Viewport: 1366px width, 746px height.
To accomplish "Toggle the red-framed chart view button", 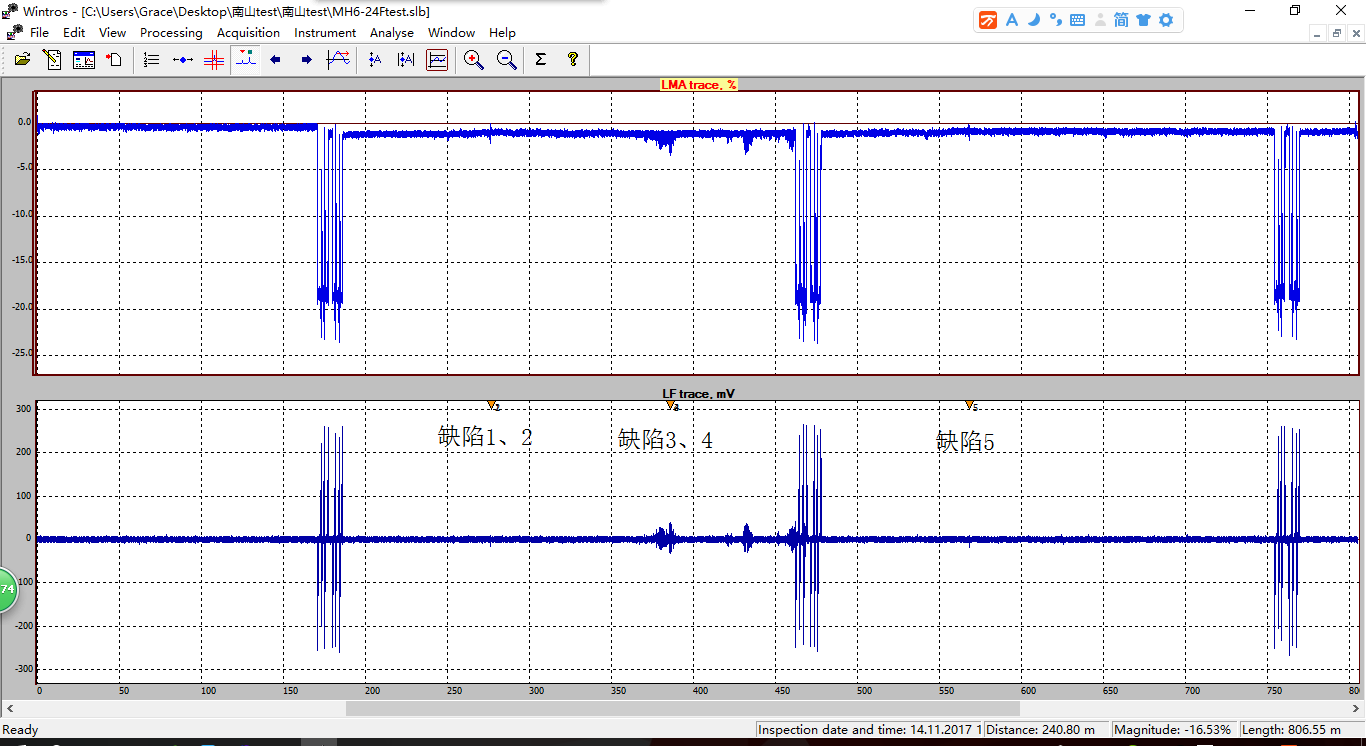I will coord(437,60).
